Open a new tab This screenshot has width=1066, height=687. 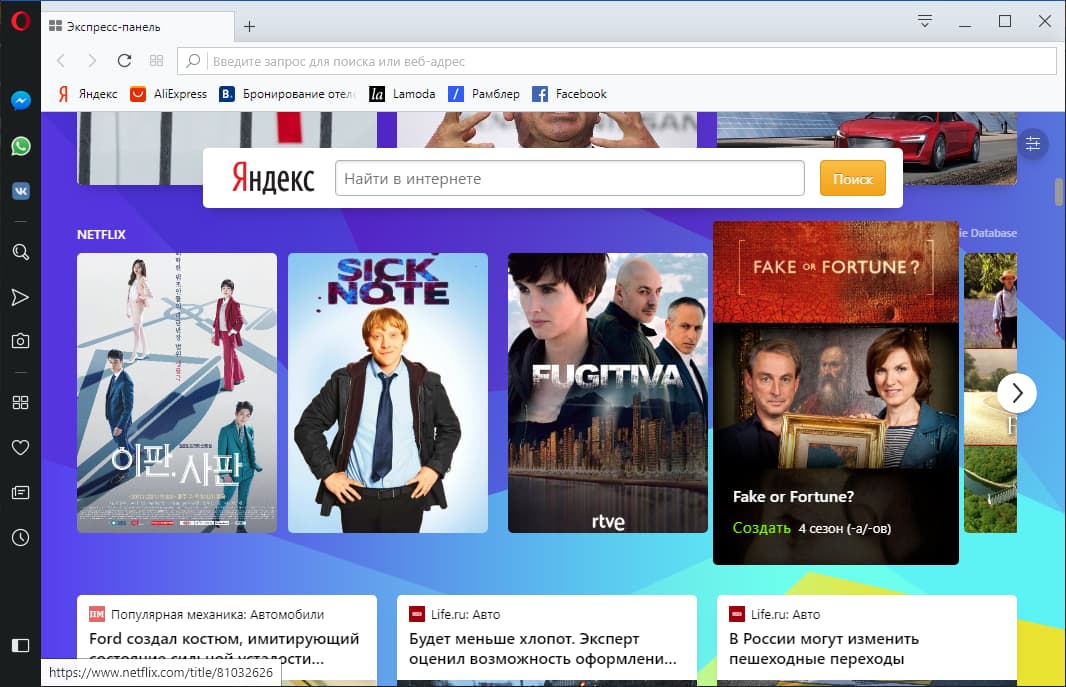point(248,27)
